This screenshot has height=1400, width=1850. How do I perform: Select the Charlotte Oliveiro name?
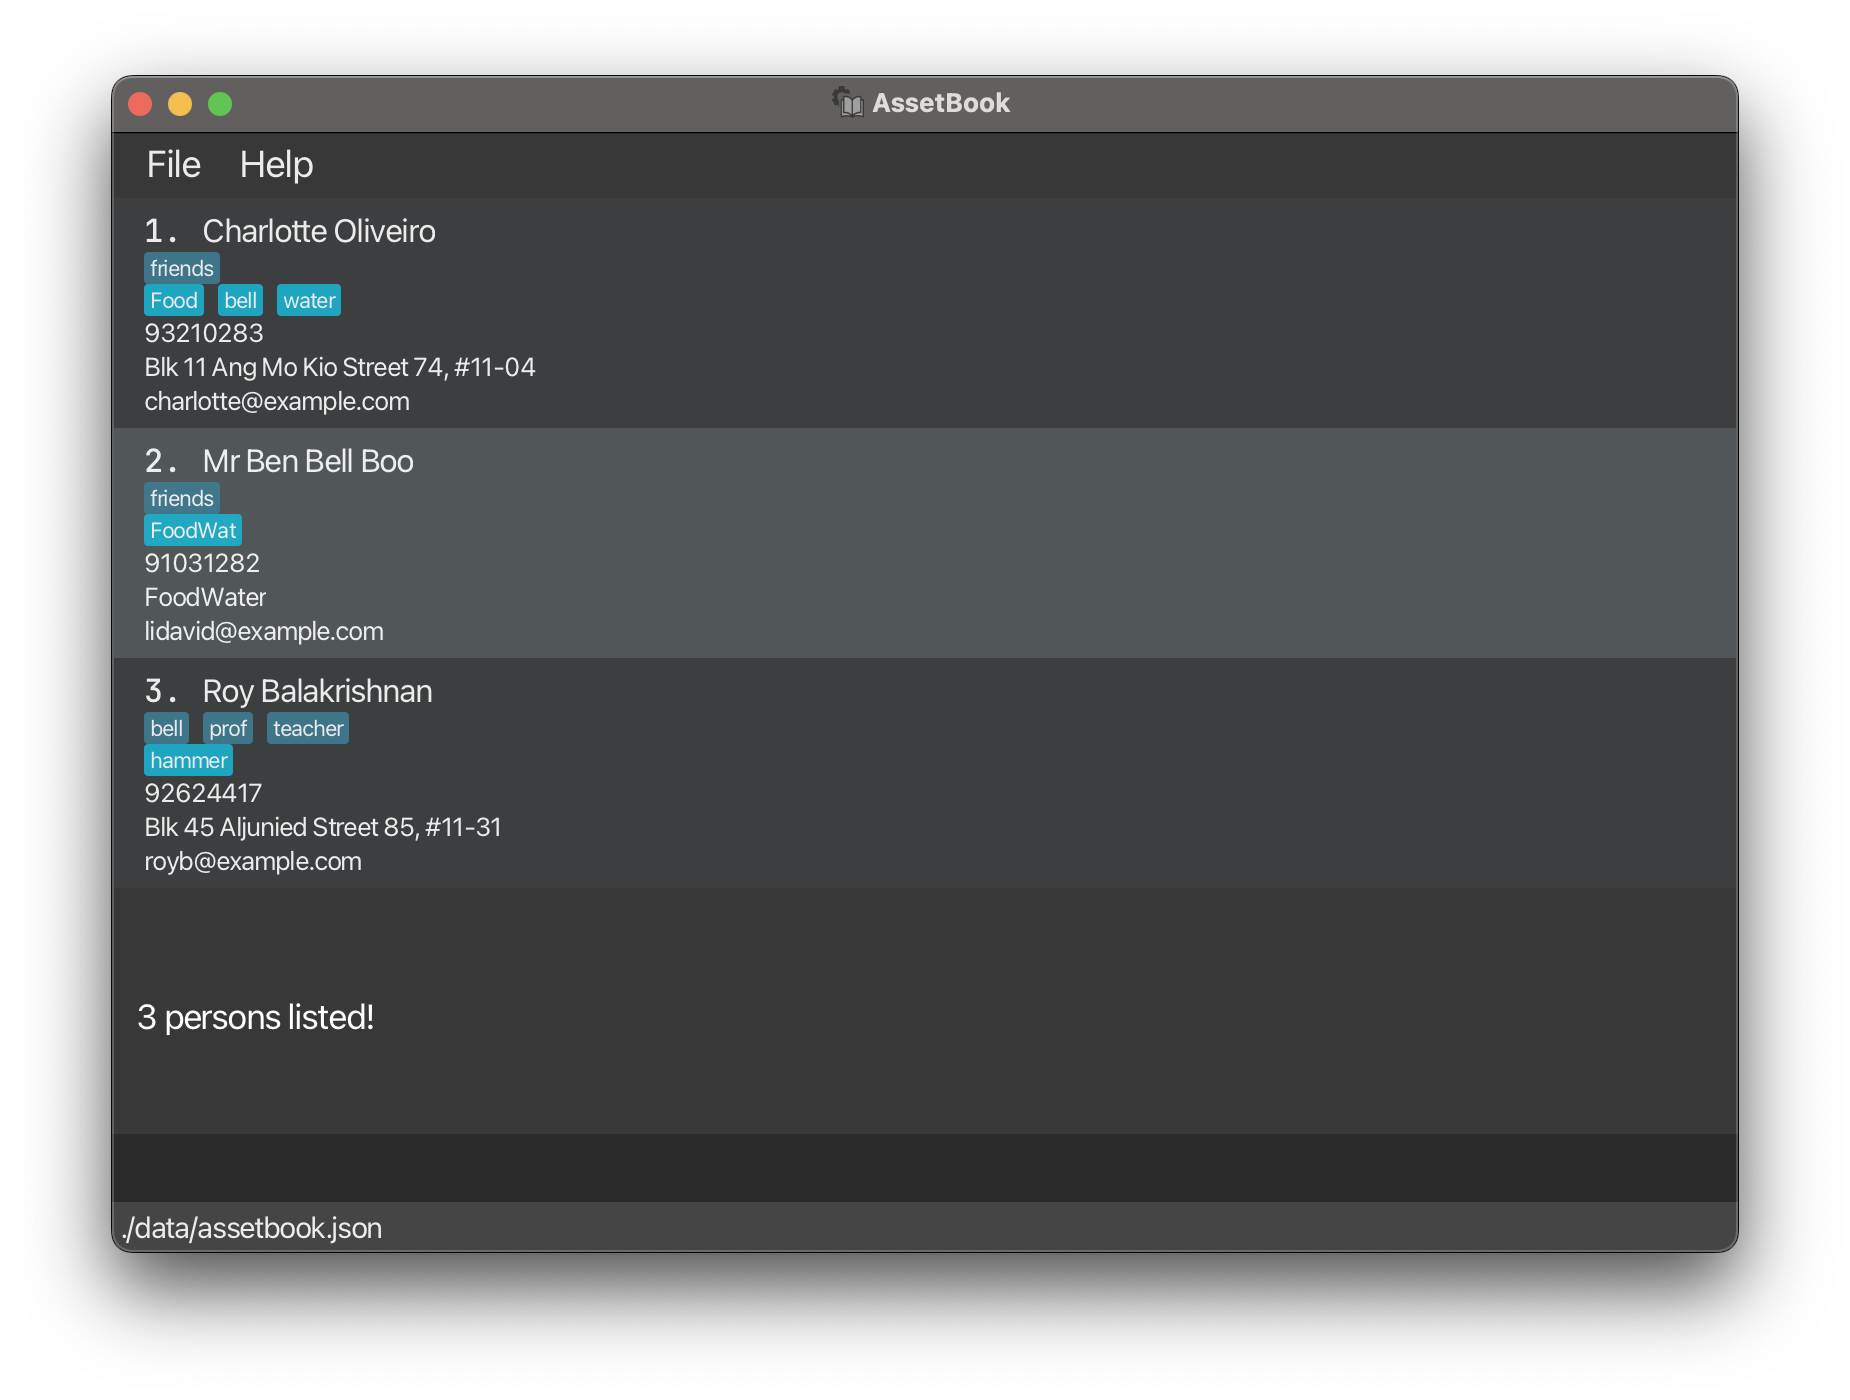(319, 231)
